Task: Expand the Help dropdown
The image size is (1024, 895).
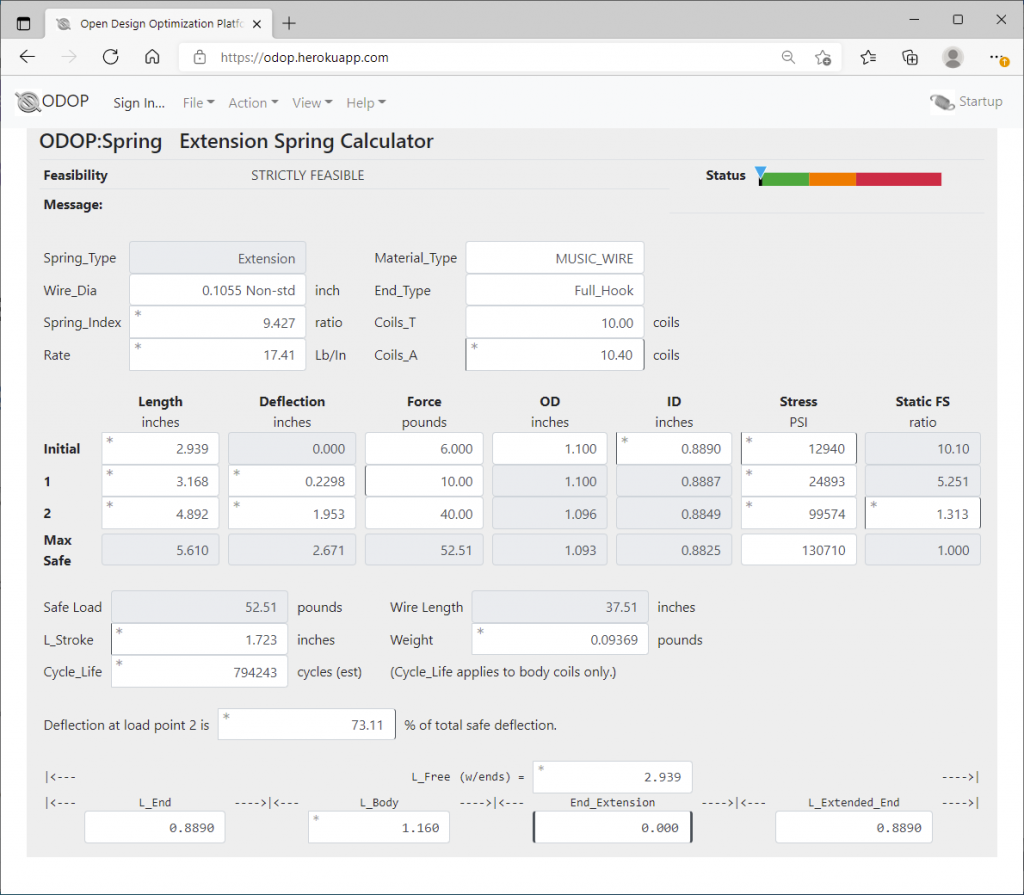Action: (x=365, y=102)
